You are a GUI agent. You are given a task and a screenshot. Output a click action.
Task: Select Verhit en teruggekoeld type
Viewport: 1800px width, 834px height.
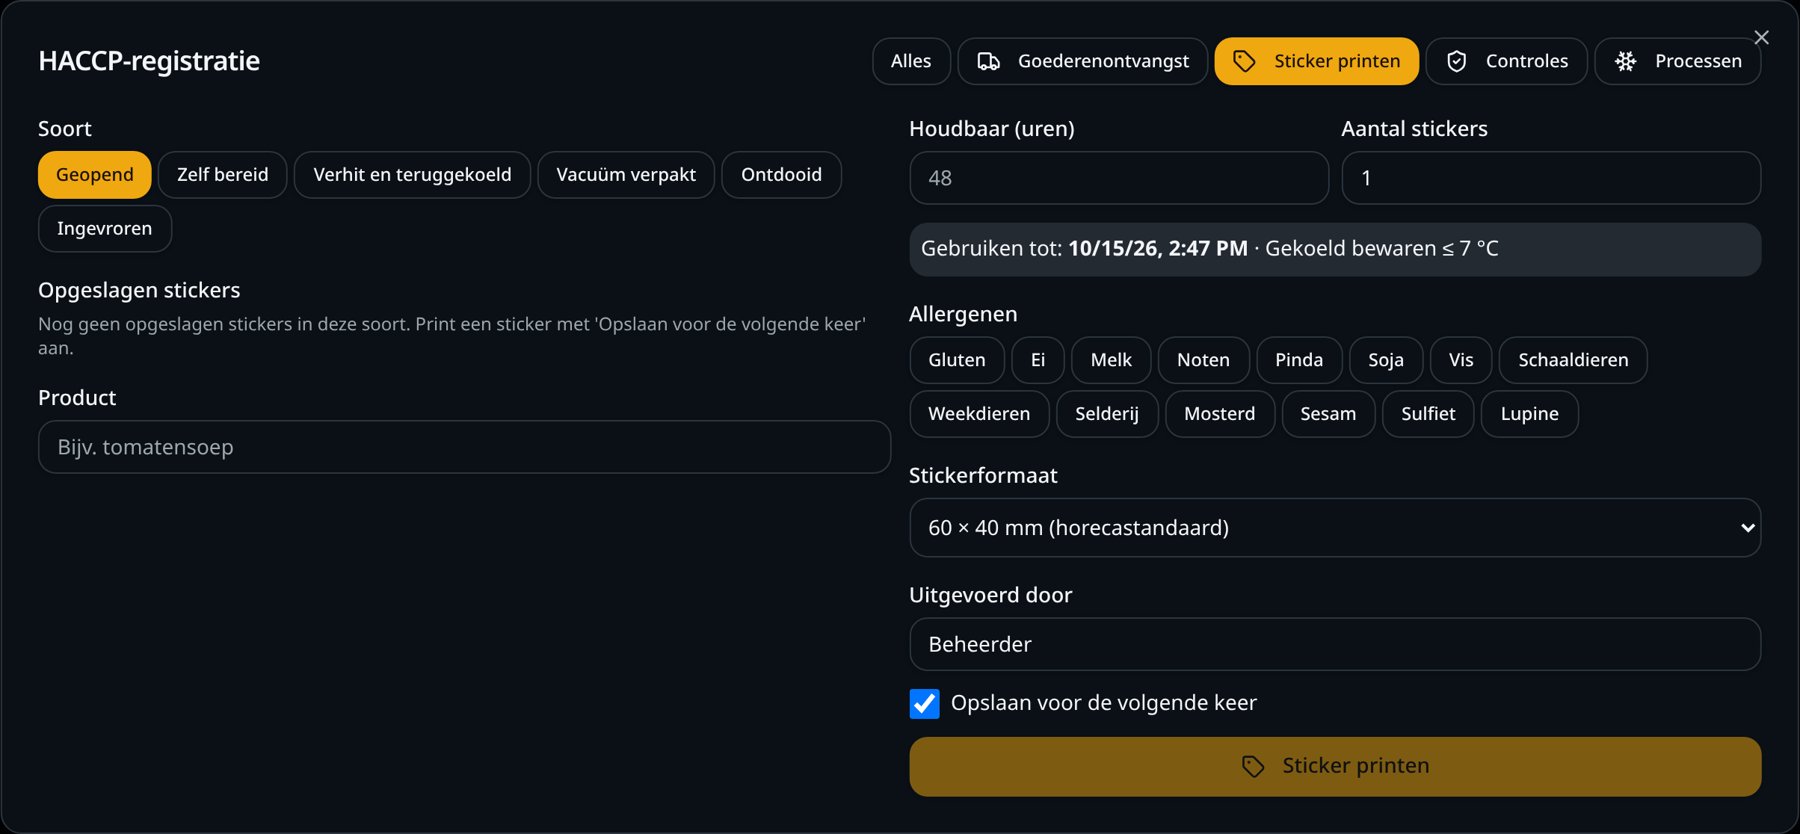pos(412,175)
